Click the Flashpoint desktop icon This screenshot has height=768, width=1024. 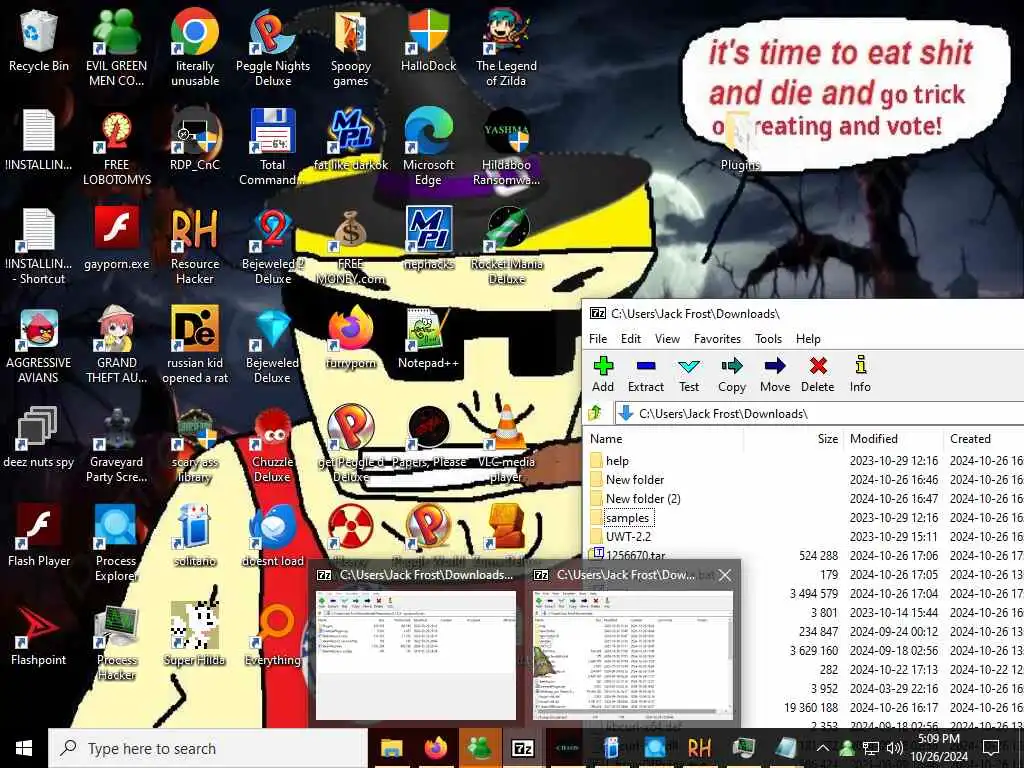click(x=39, y=635)
